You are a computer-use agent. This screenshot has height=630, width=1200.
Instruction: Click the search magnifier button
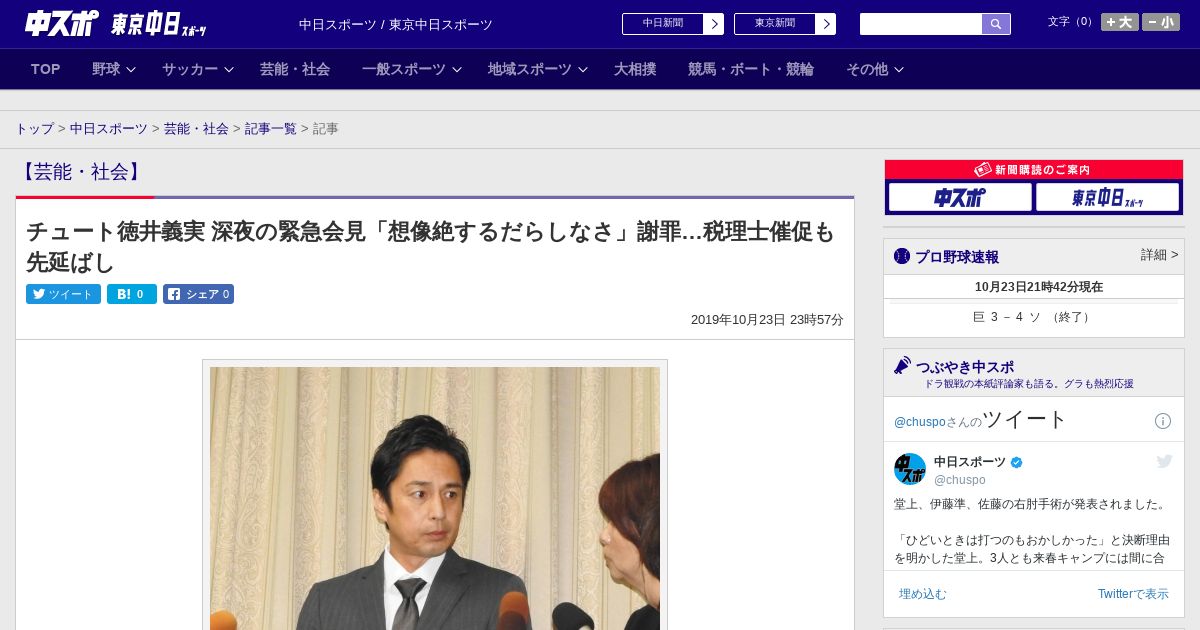pyautogui.click(x=996, y=24)
